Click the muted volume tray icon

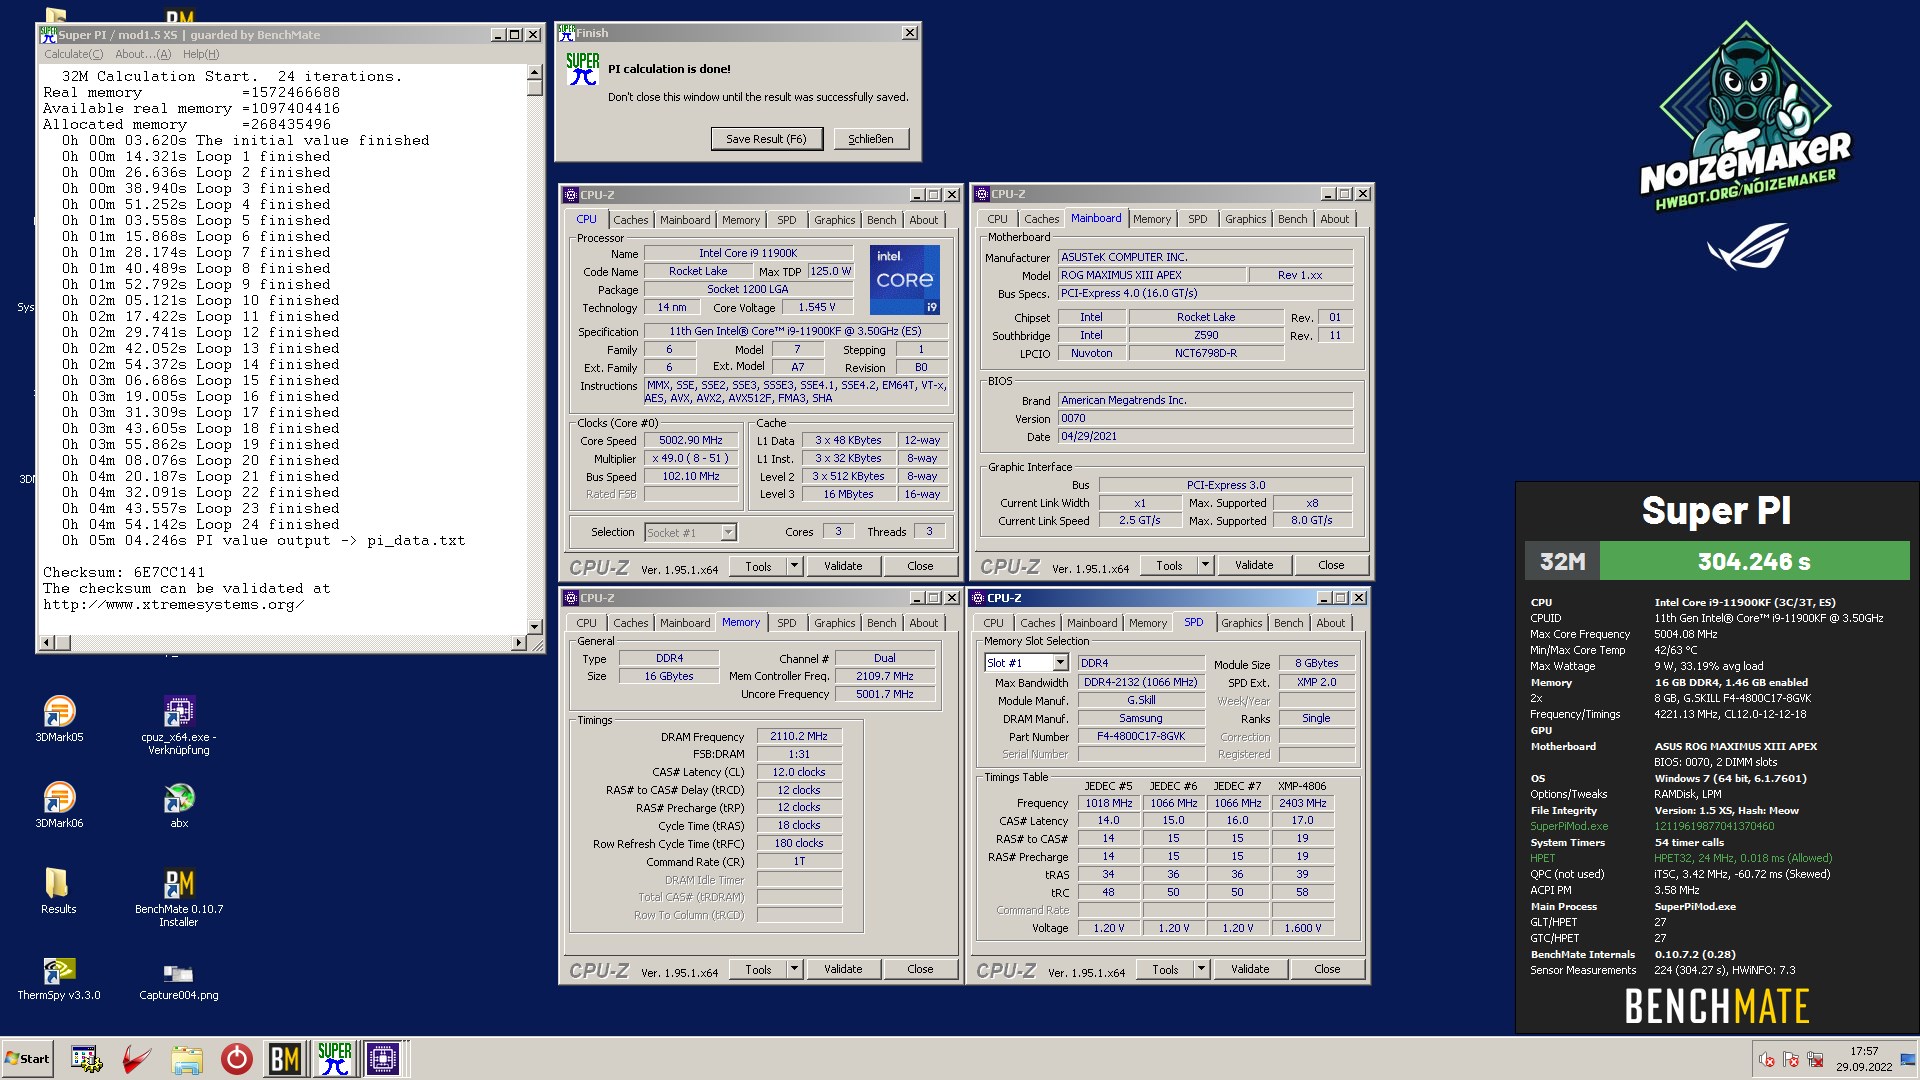point(1767,1060)
